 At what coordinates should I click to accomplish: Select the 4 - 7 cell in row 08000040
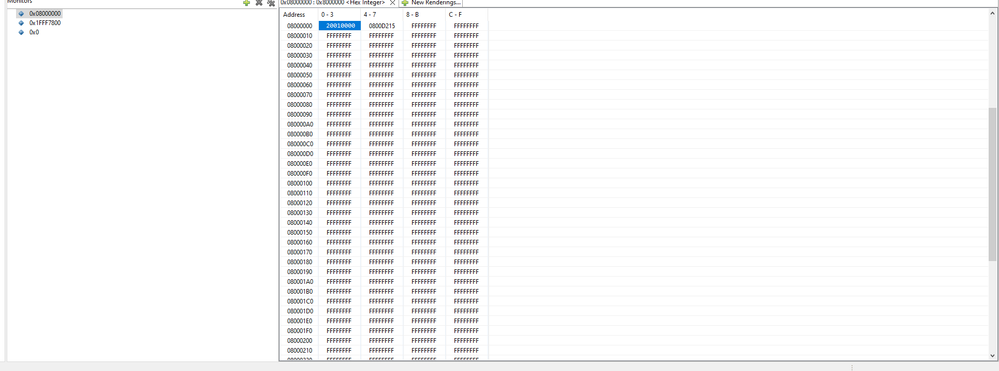coord(382,65)
